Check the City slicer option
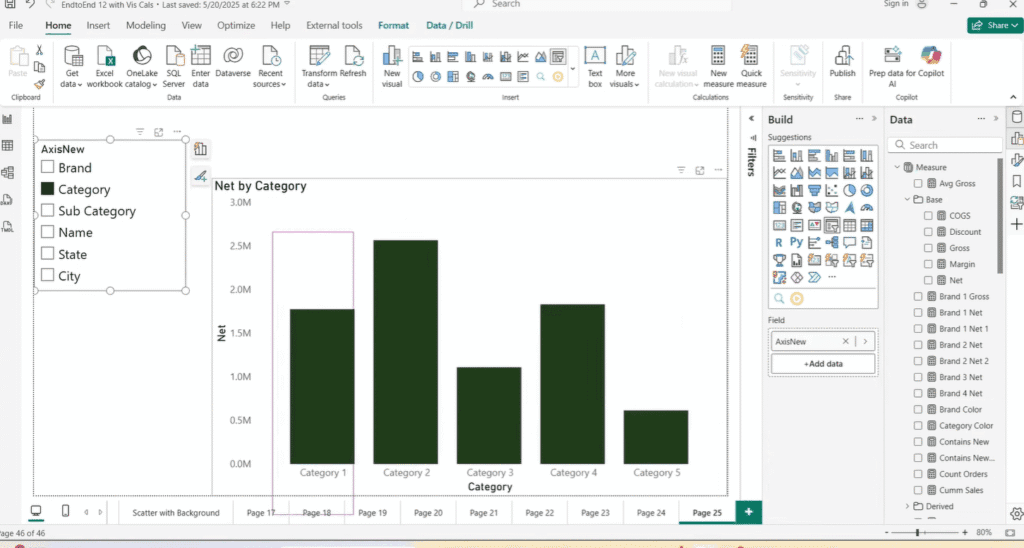The image size is (1024, 548). (47, 276)
